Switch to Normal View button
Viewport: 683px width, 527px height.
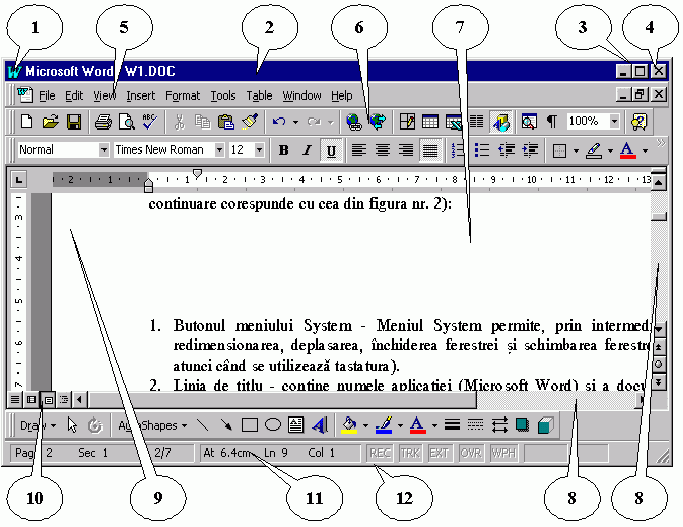click(x=15, y=399)
